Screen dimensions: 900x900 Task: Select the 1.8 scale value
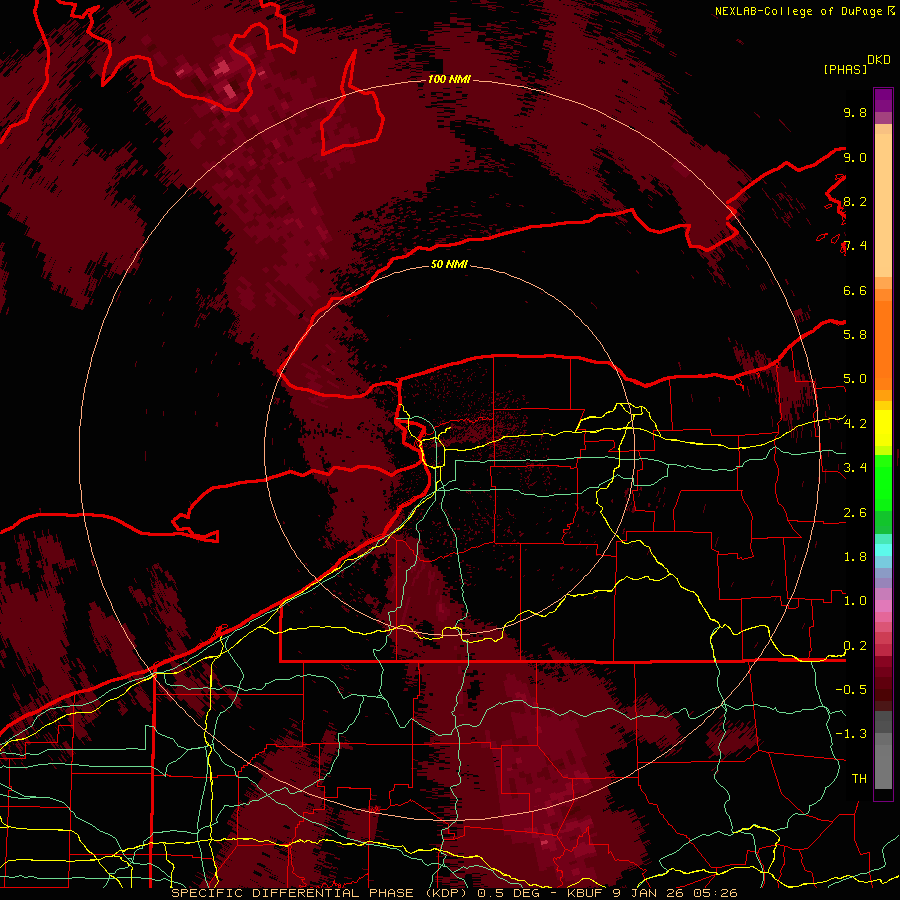(855, 556)
